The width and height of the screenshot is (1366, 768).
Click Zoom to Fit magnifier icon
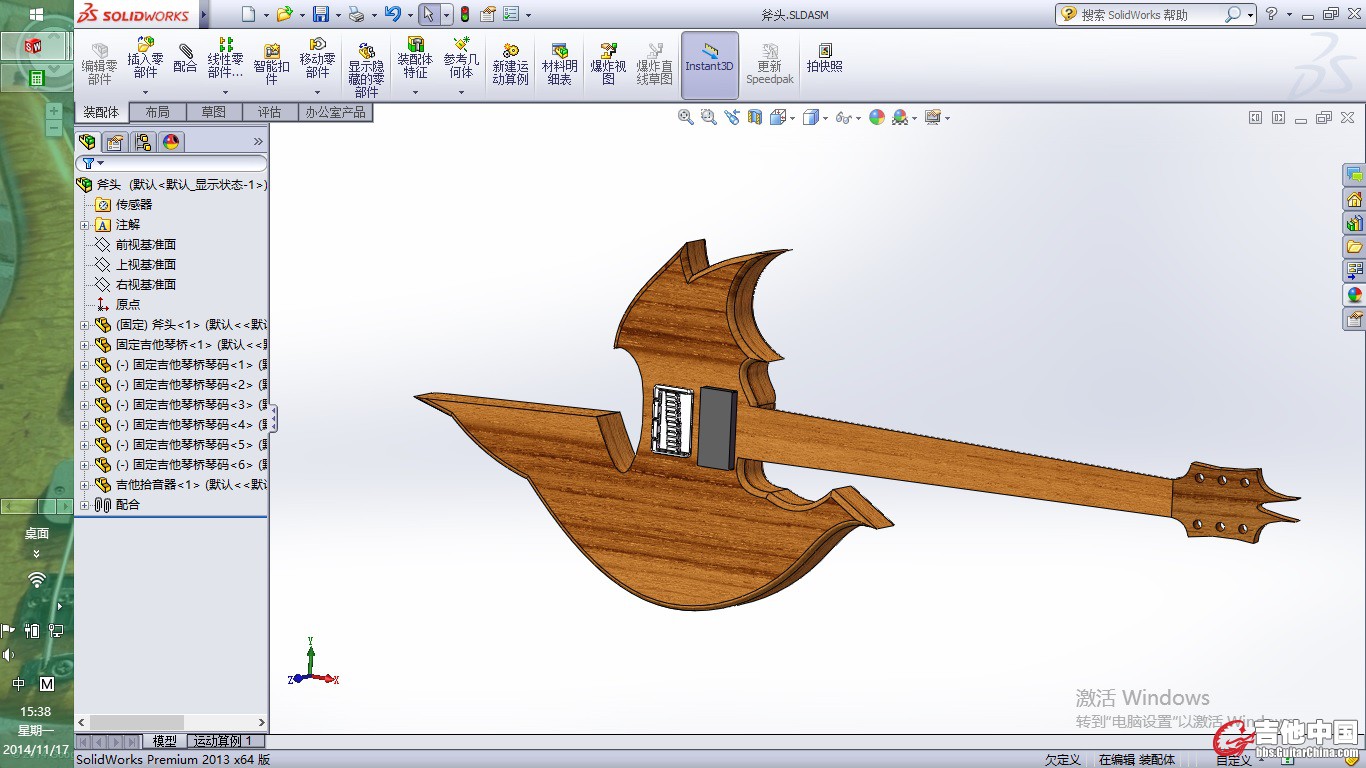pos(686,117)
